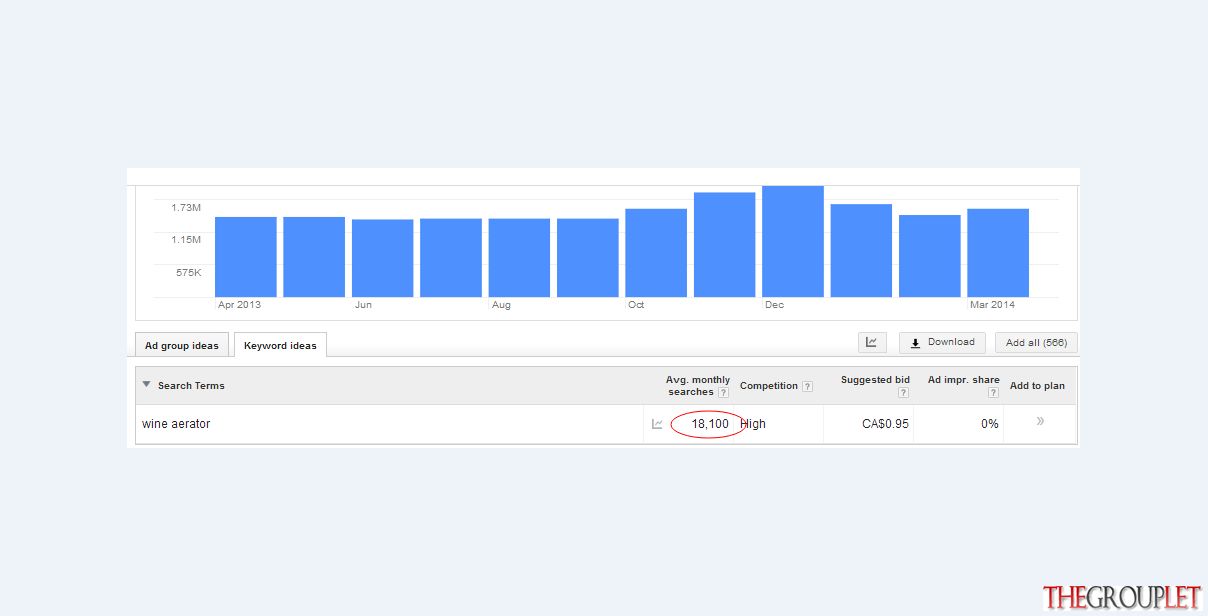Screen dimensions: 1208x616
Task: Click Add all (566) button
Action: pyautogui.click(x=1036, y=342)
